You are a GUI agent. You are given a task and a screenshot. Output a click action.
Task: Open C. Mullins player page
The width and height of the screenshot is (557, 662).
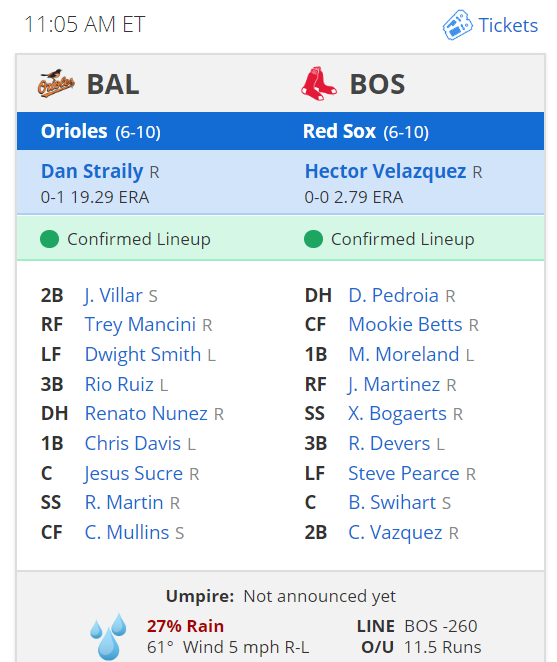coord(127,532)
